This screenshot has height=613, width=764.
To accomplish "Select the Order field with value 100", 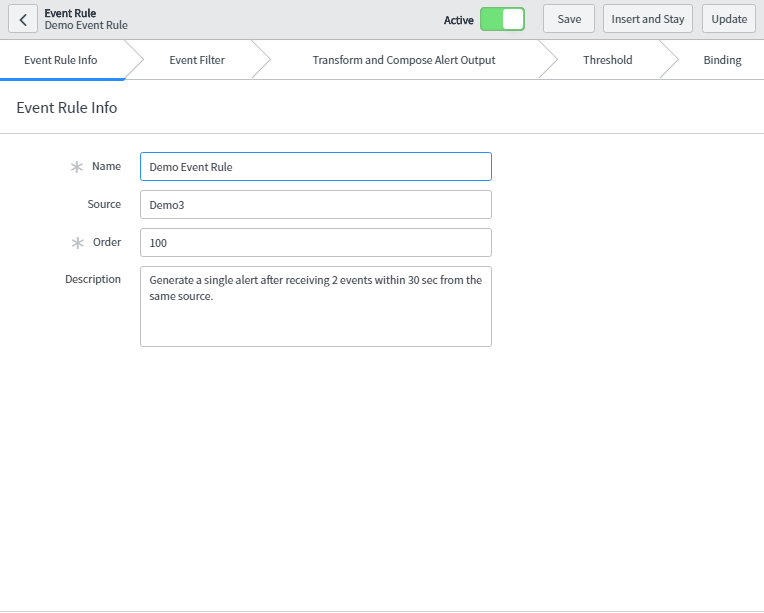I will pos(316,243).
